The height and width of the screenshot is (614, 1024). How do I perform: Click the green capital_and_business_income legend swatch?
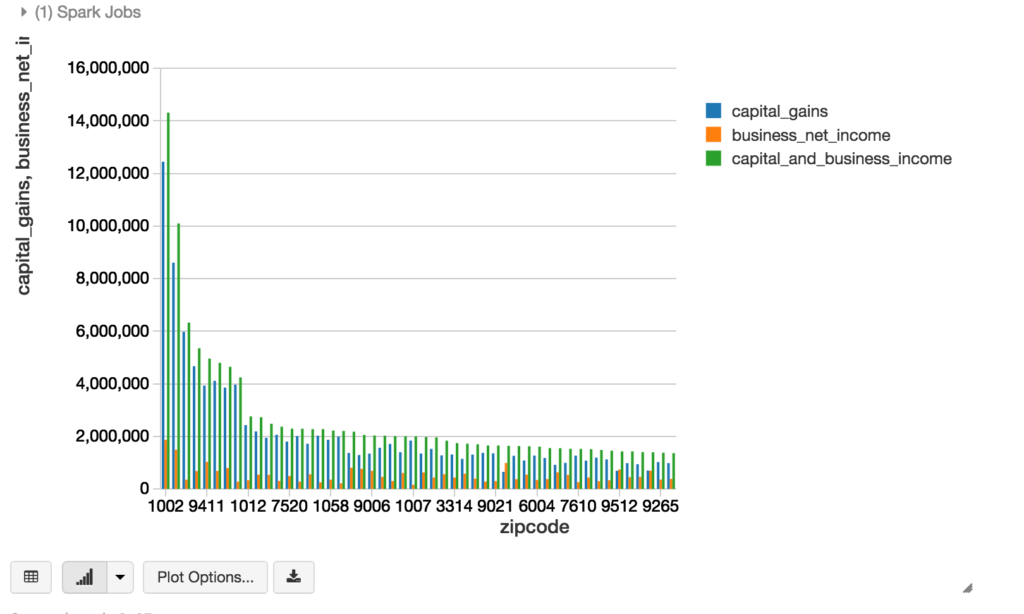coord(713,159)
